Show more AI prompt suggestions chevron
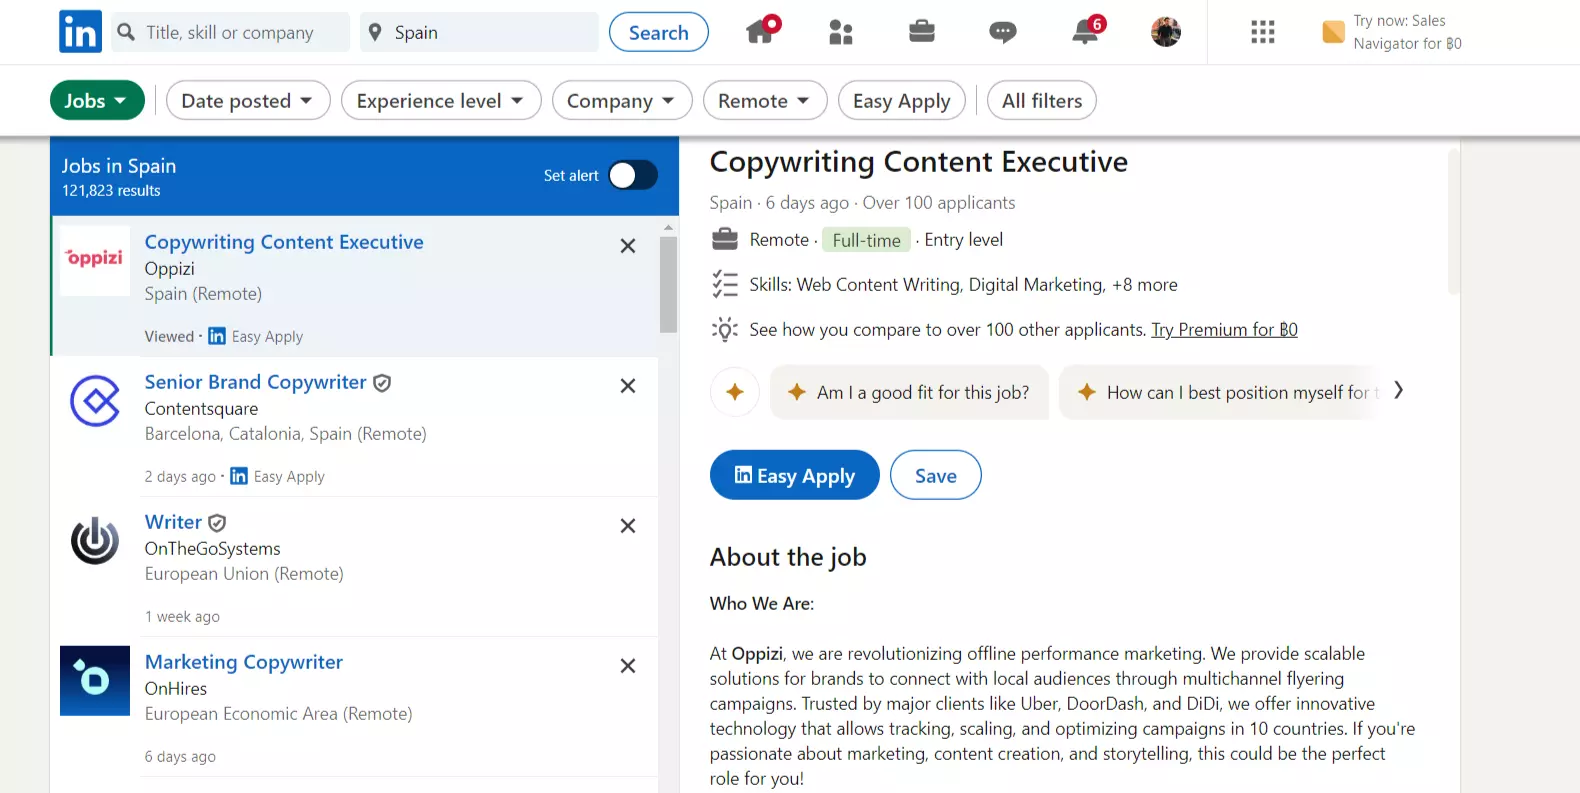Screen dimensions: 1580x793 point(1399,390)
